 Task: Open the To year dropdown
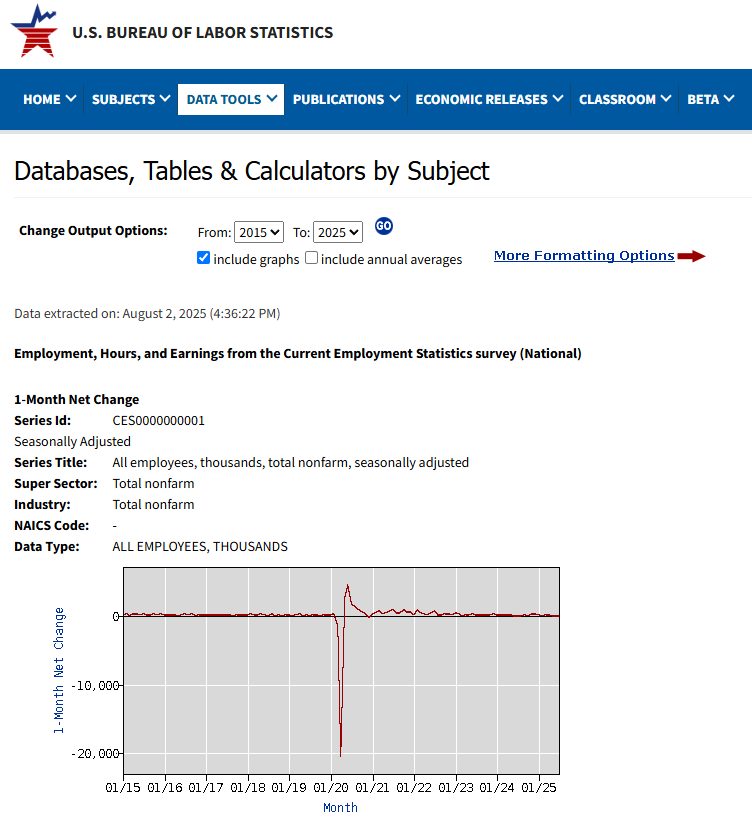[338, 232]
